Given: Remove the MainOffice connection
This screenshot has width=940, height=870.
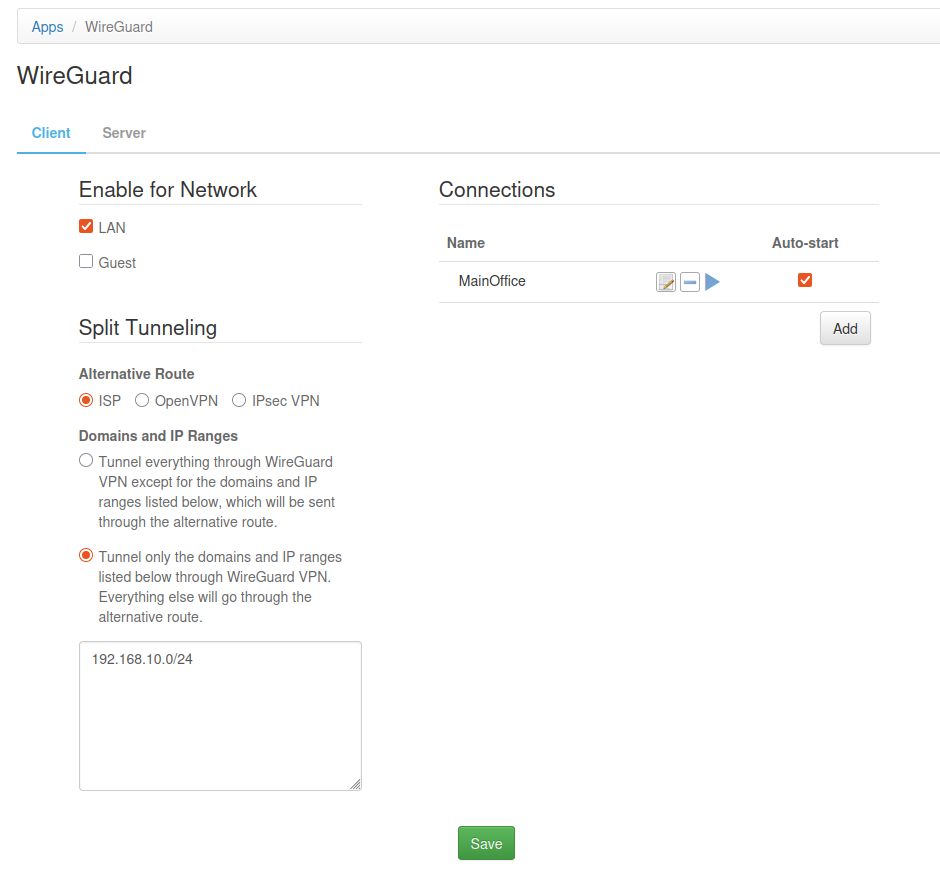Looking at the screenshot, I should 690,282.
